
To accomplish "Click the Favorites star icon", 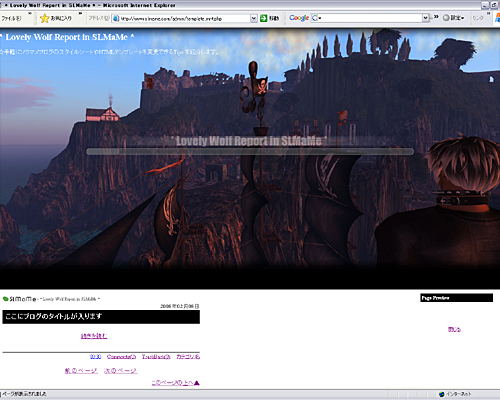I will tap(44, 18).
